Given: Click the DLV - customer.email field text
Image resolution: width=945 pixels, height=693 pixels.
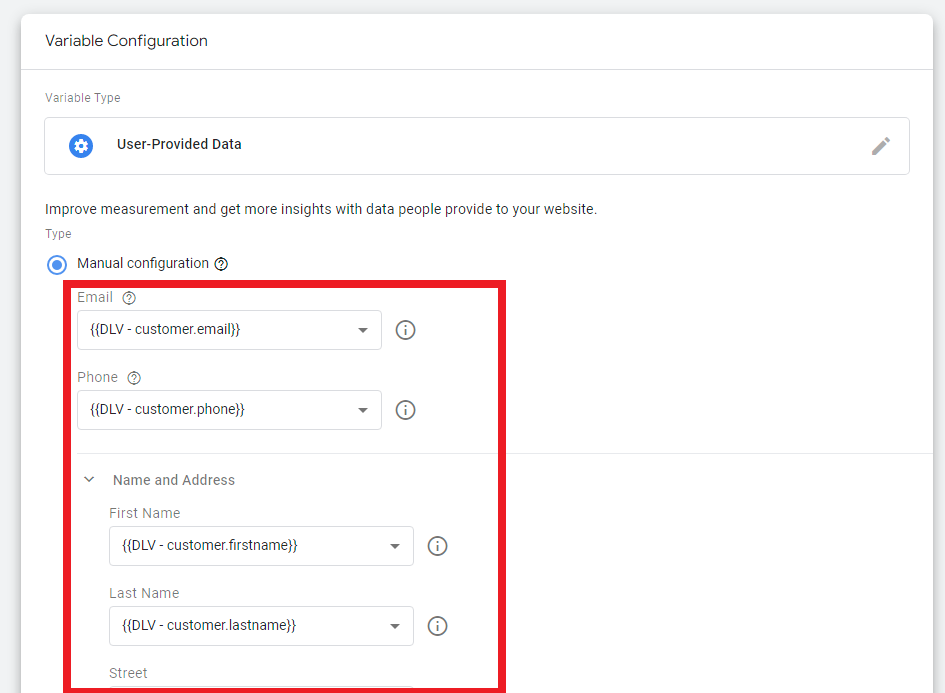Looking at the screenshot, I should pos(165,330).
